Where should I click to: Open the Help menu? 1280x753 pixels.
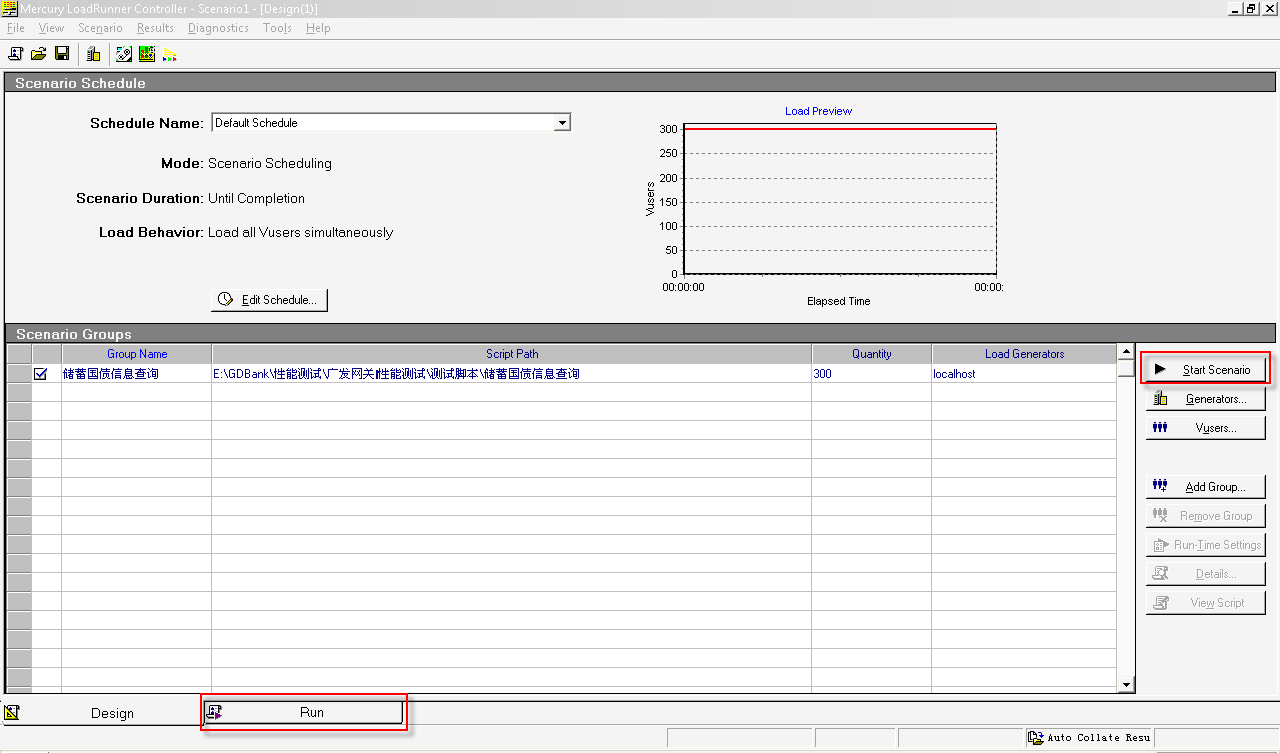(x=318, y=28)
